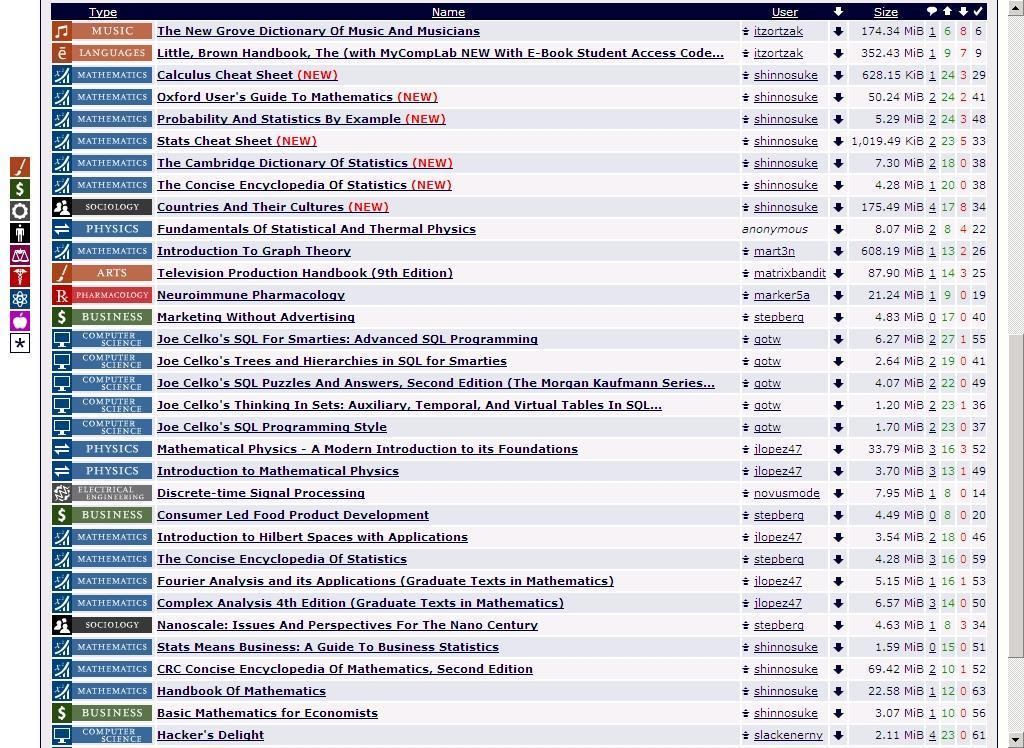Click the Pharmacology category badge

[102, 295]
